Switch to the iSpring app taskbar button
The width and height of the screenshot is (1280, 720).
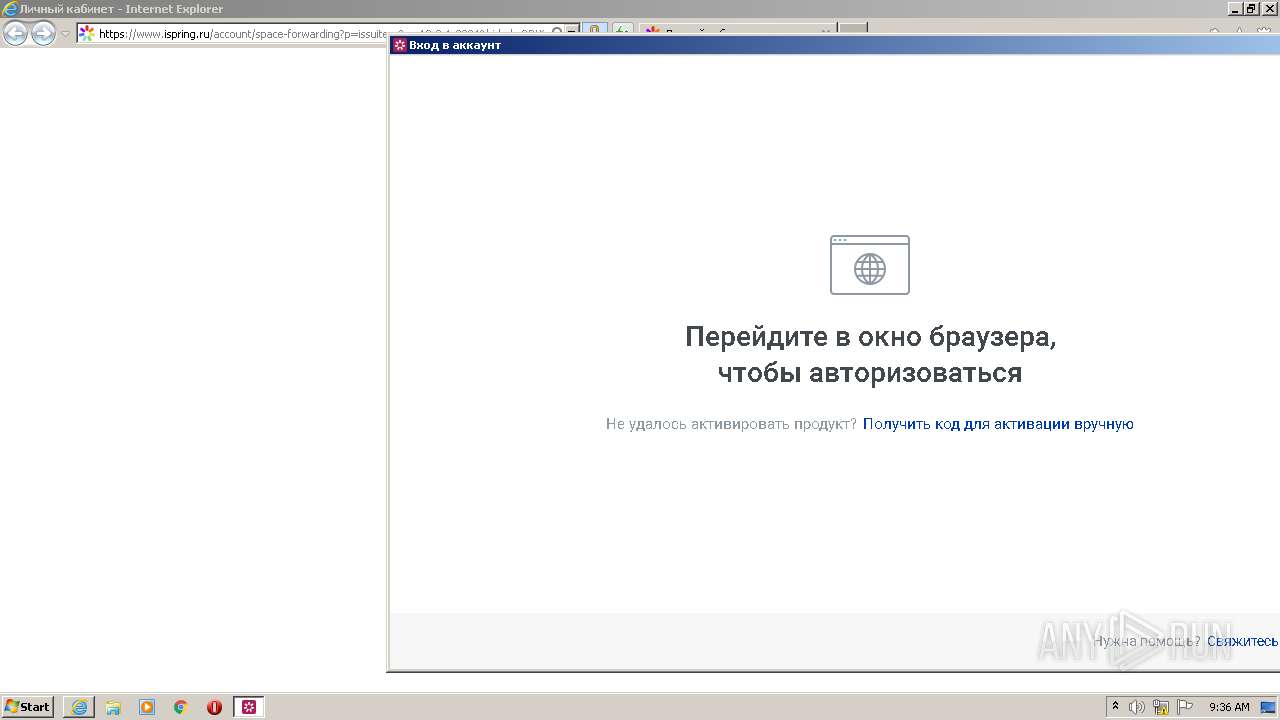(x=249, y=707)
